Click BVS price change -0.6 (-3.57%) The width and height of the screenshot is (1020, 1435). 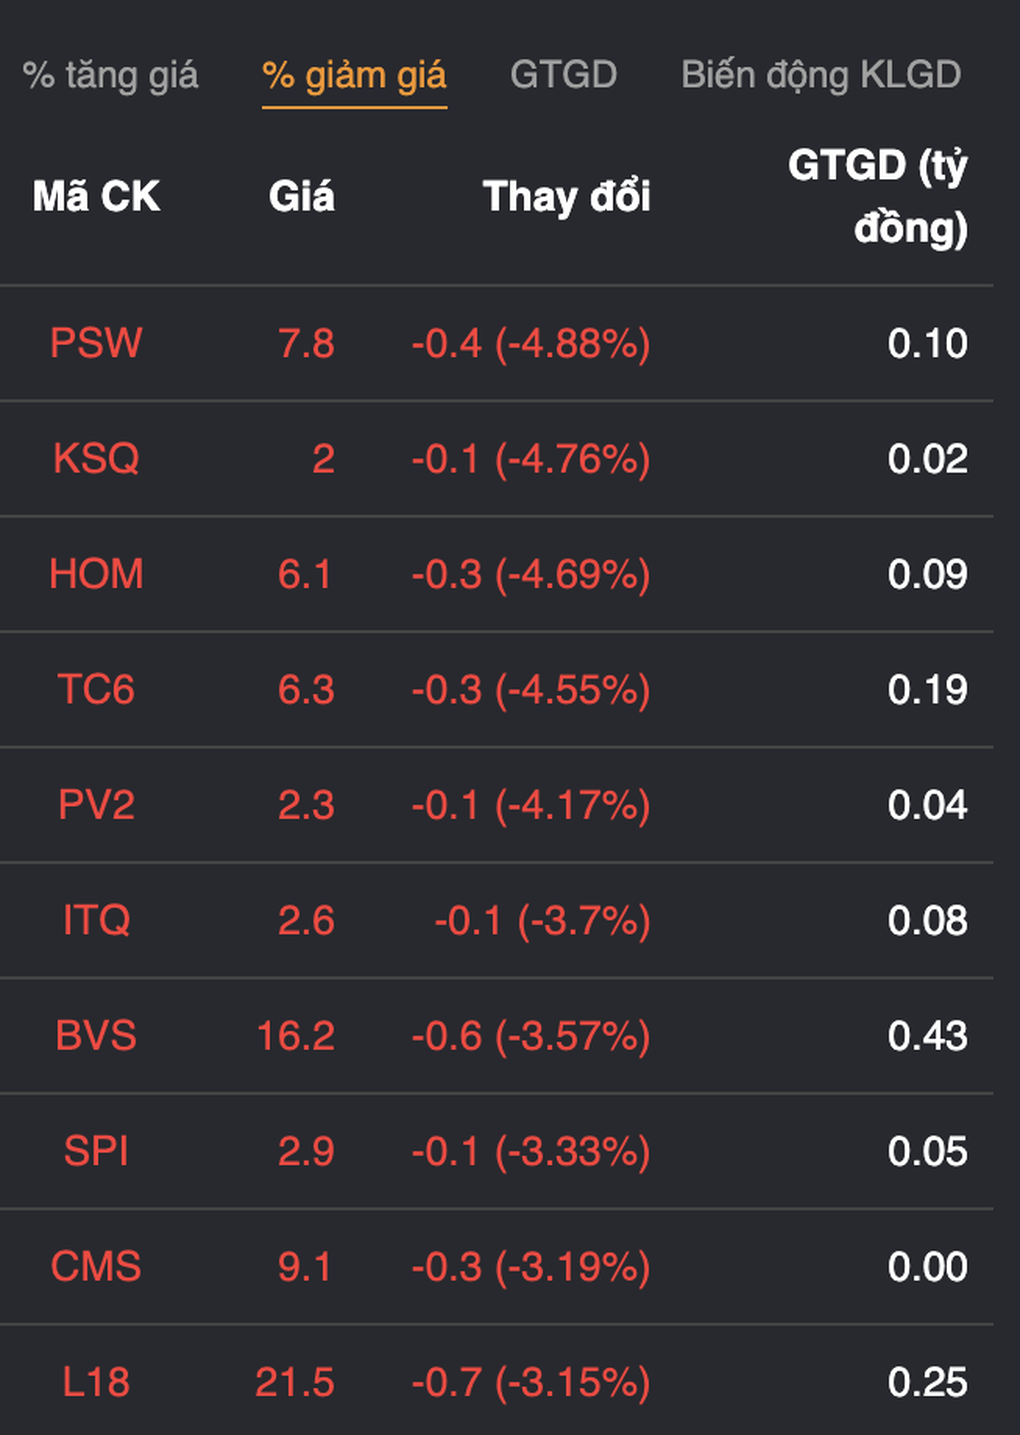coord(531,1036)
